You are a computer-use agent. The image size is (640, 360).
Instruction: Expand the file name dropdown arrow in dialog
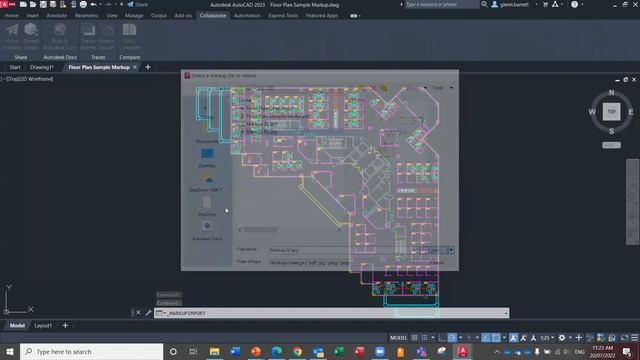(451, 250)
